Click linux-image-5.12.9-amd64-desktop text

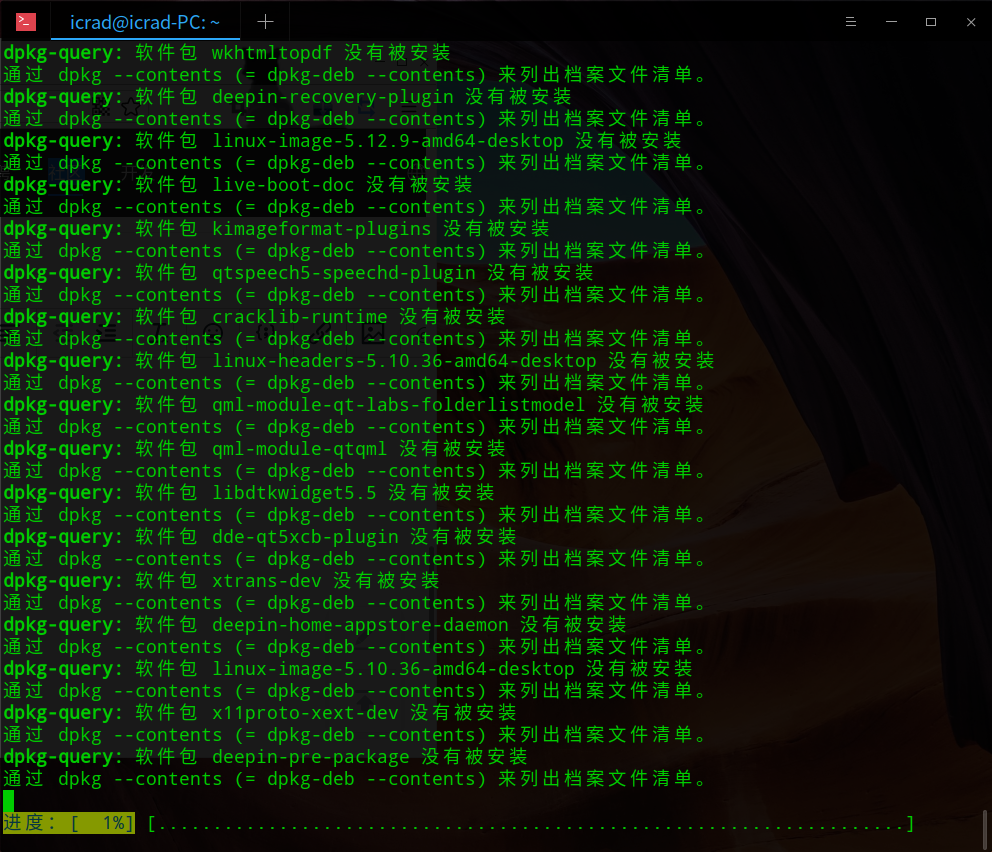[x=387, y=140]
